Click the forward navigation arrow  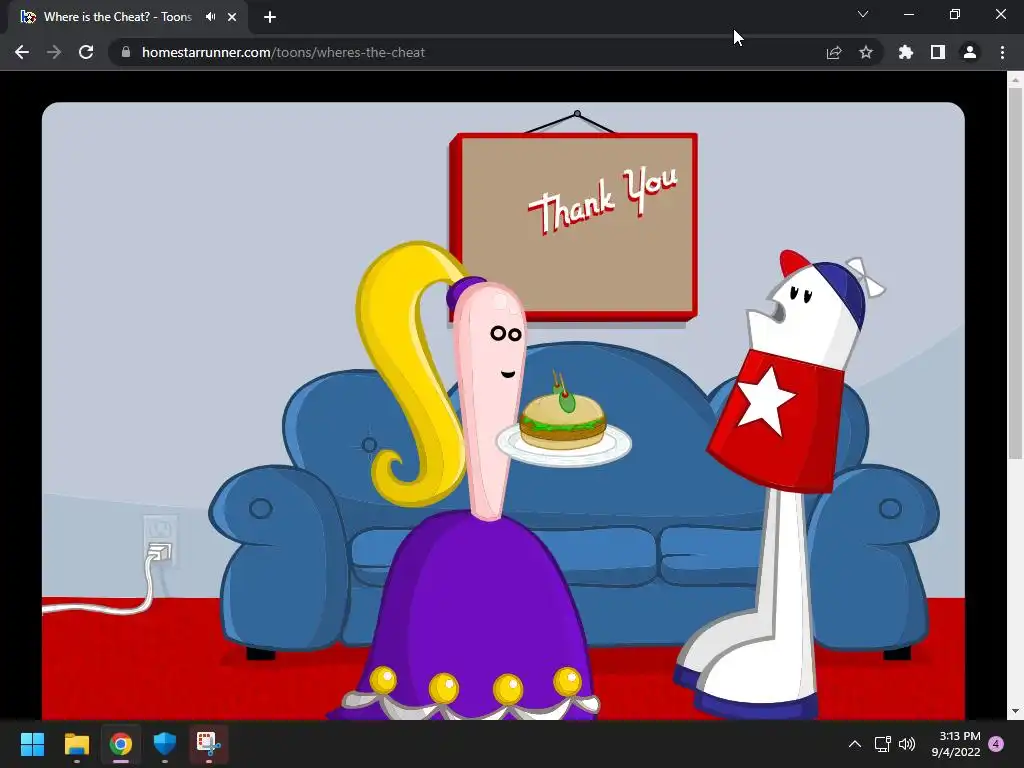point(54,52)
